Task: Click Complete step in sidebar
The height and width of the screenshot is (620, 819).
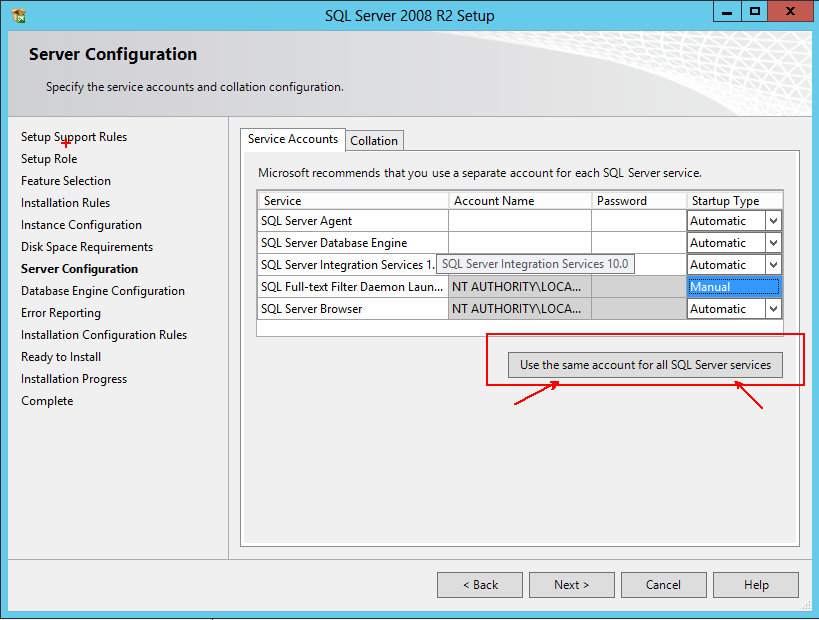Action: pyautogui.click(x=47, y=401)
